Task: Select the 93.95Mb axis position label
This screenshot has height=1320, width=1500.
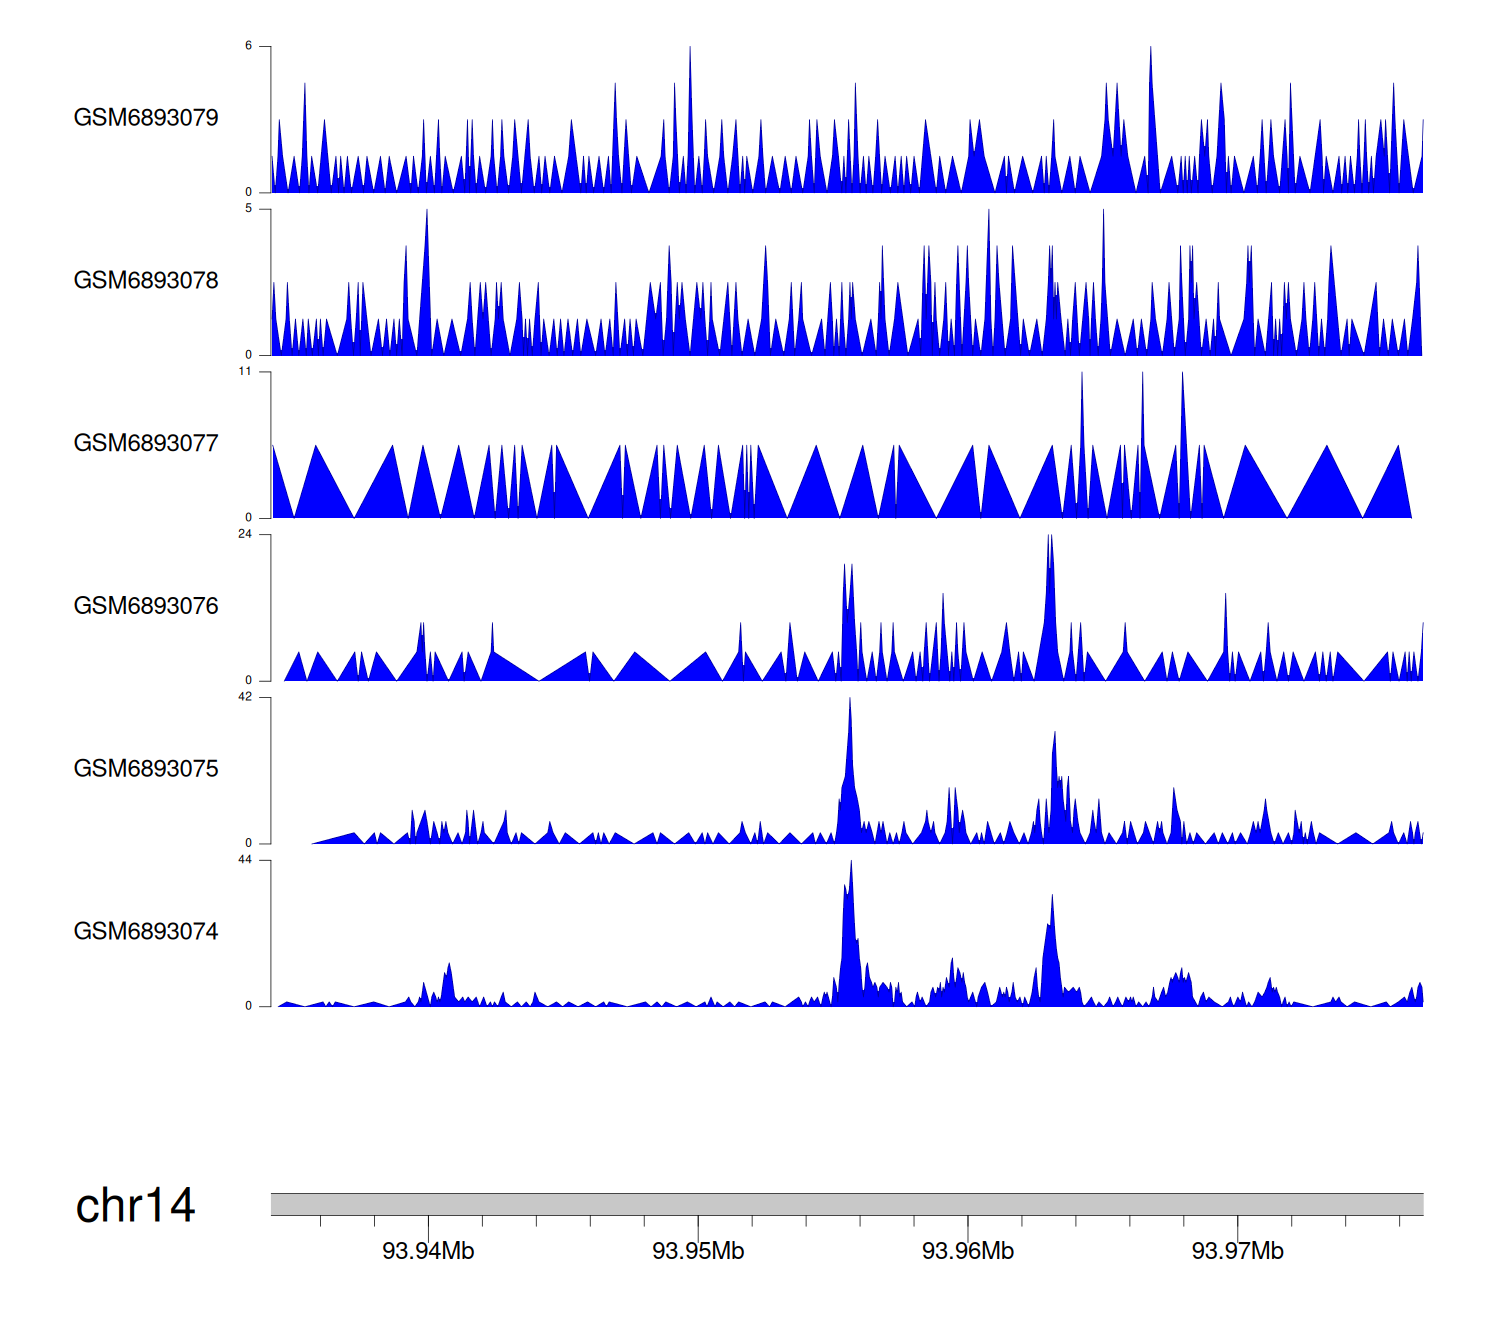Action: [698, 1251]
